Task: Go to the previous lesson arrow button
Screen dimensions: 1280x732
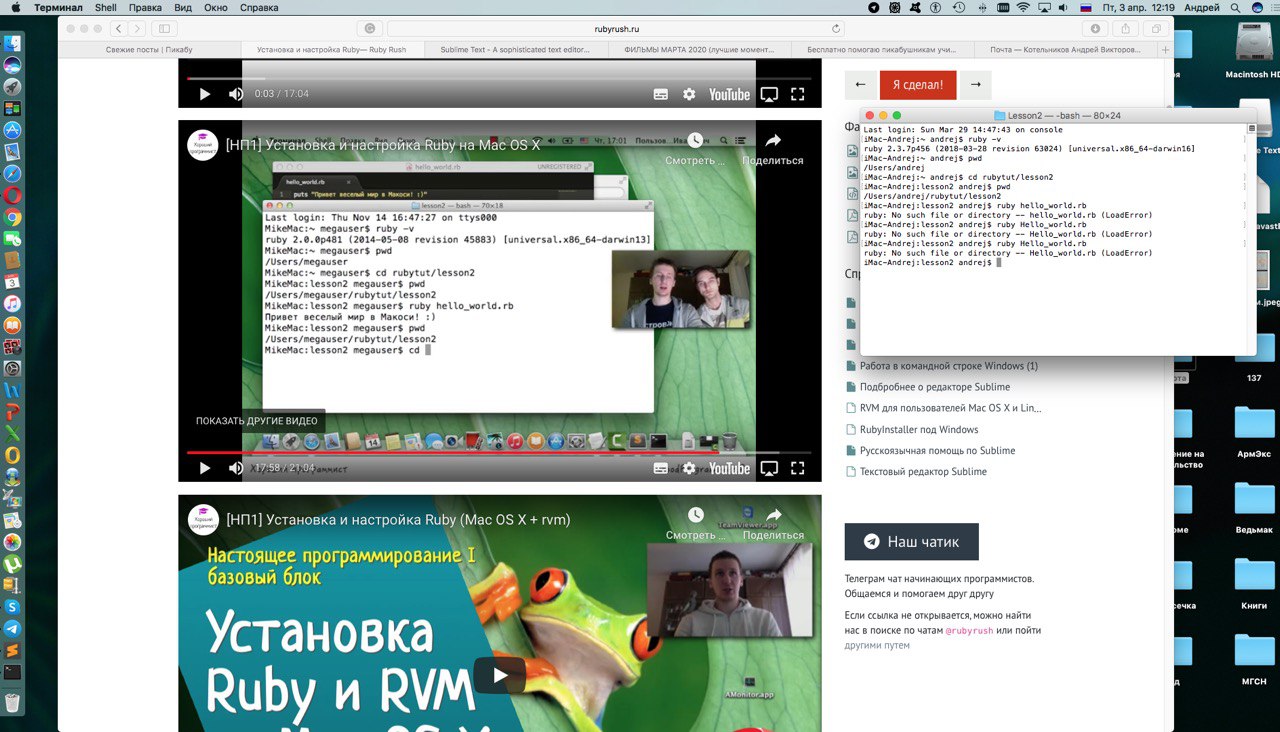Action: pyautogui.click(x=860, y=85)
